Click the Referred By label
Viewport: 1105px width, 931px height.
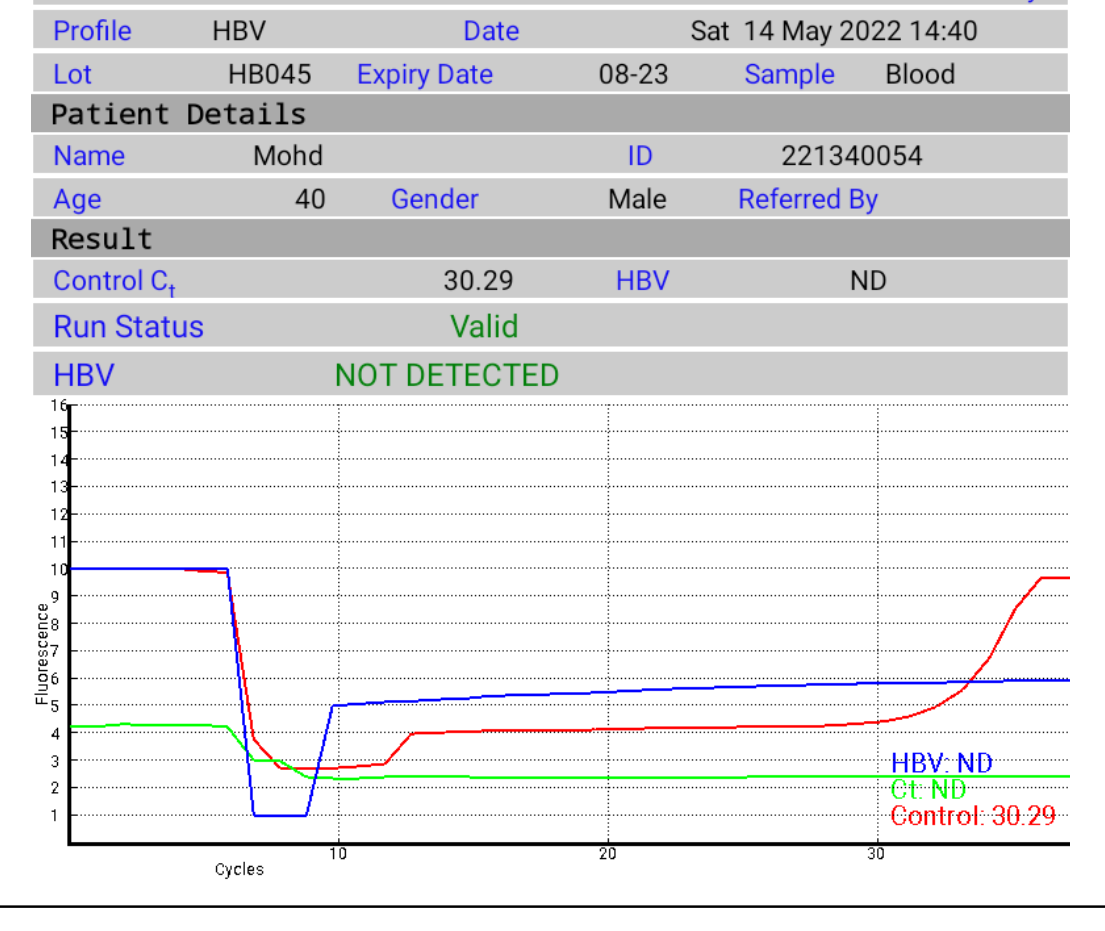click(x=807, y=200)
